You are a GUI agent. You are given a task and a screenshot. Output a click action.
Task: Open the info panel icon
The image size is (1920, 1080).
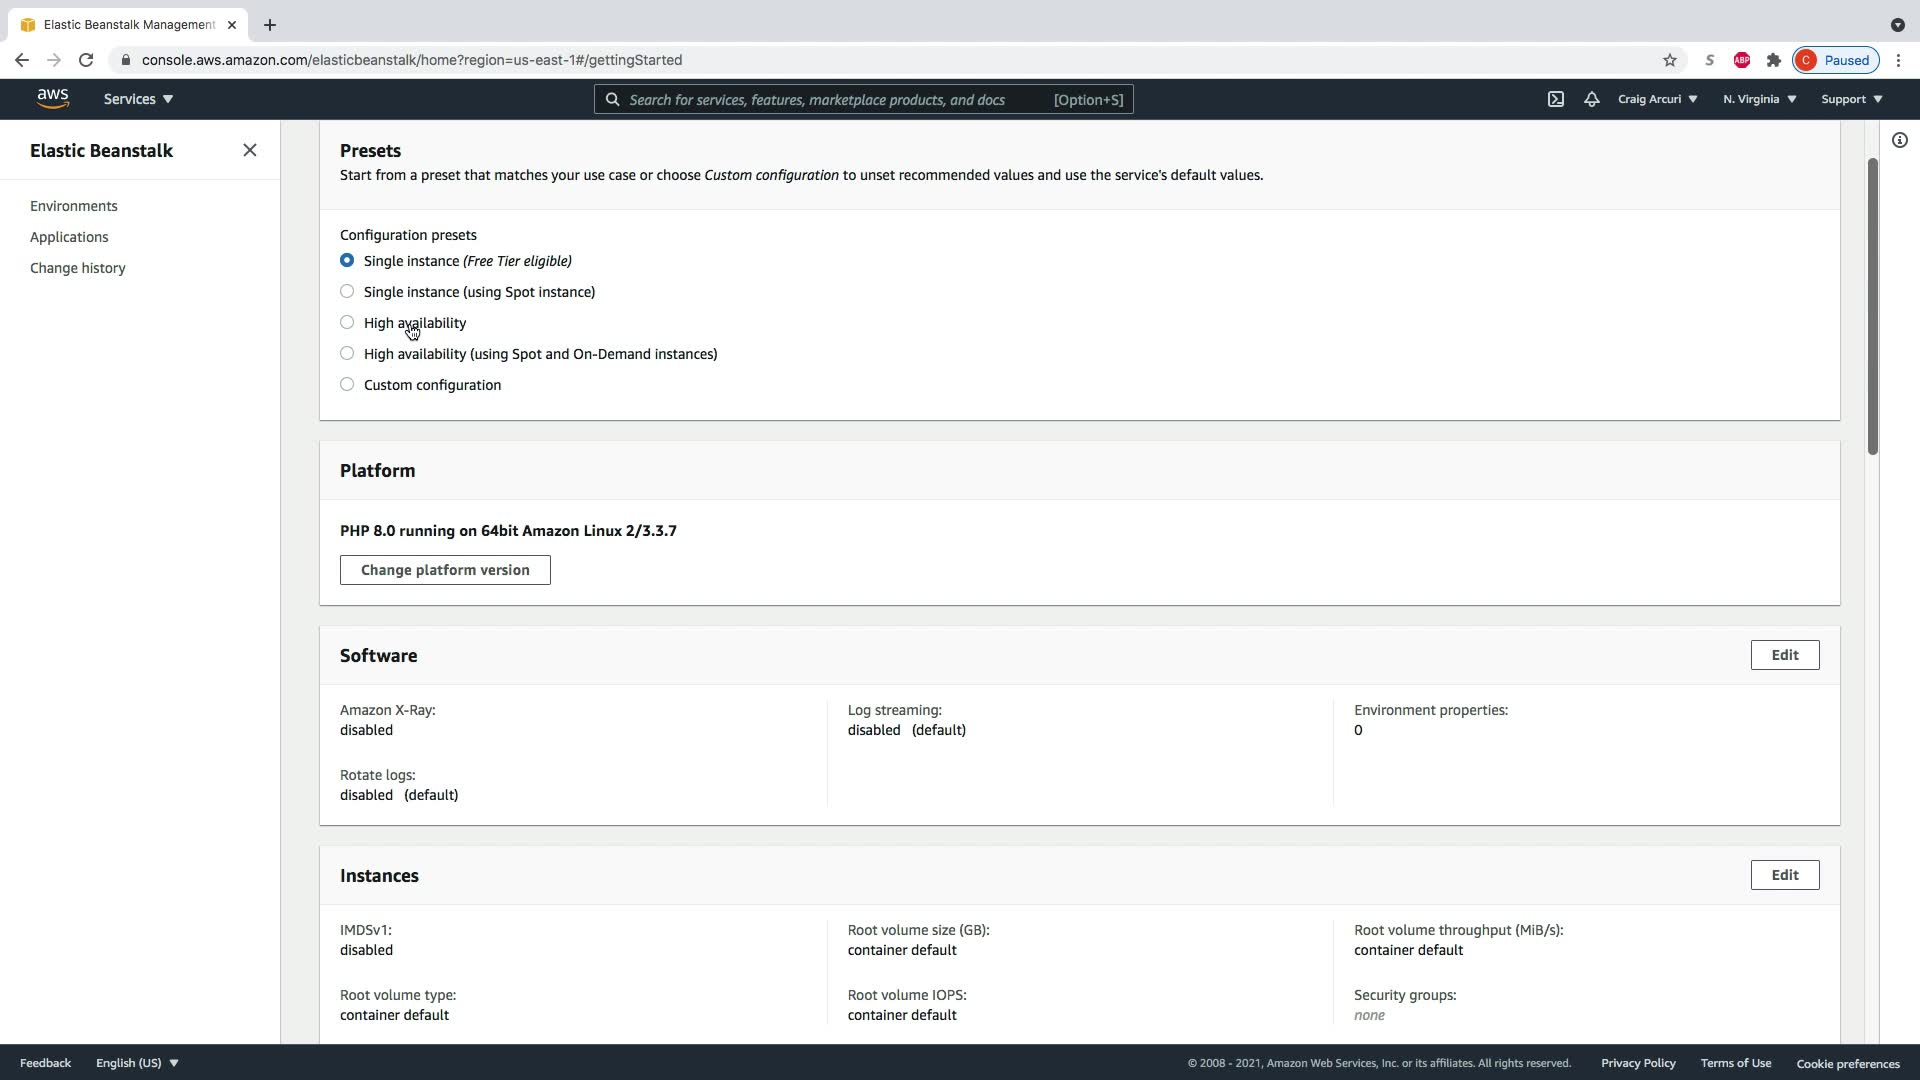click(1899, 140)
